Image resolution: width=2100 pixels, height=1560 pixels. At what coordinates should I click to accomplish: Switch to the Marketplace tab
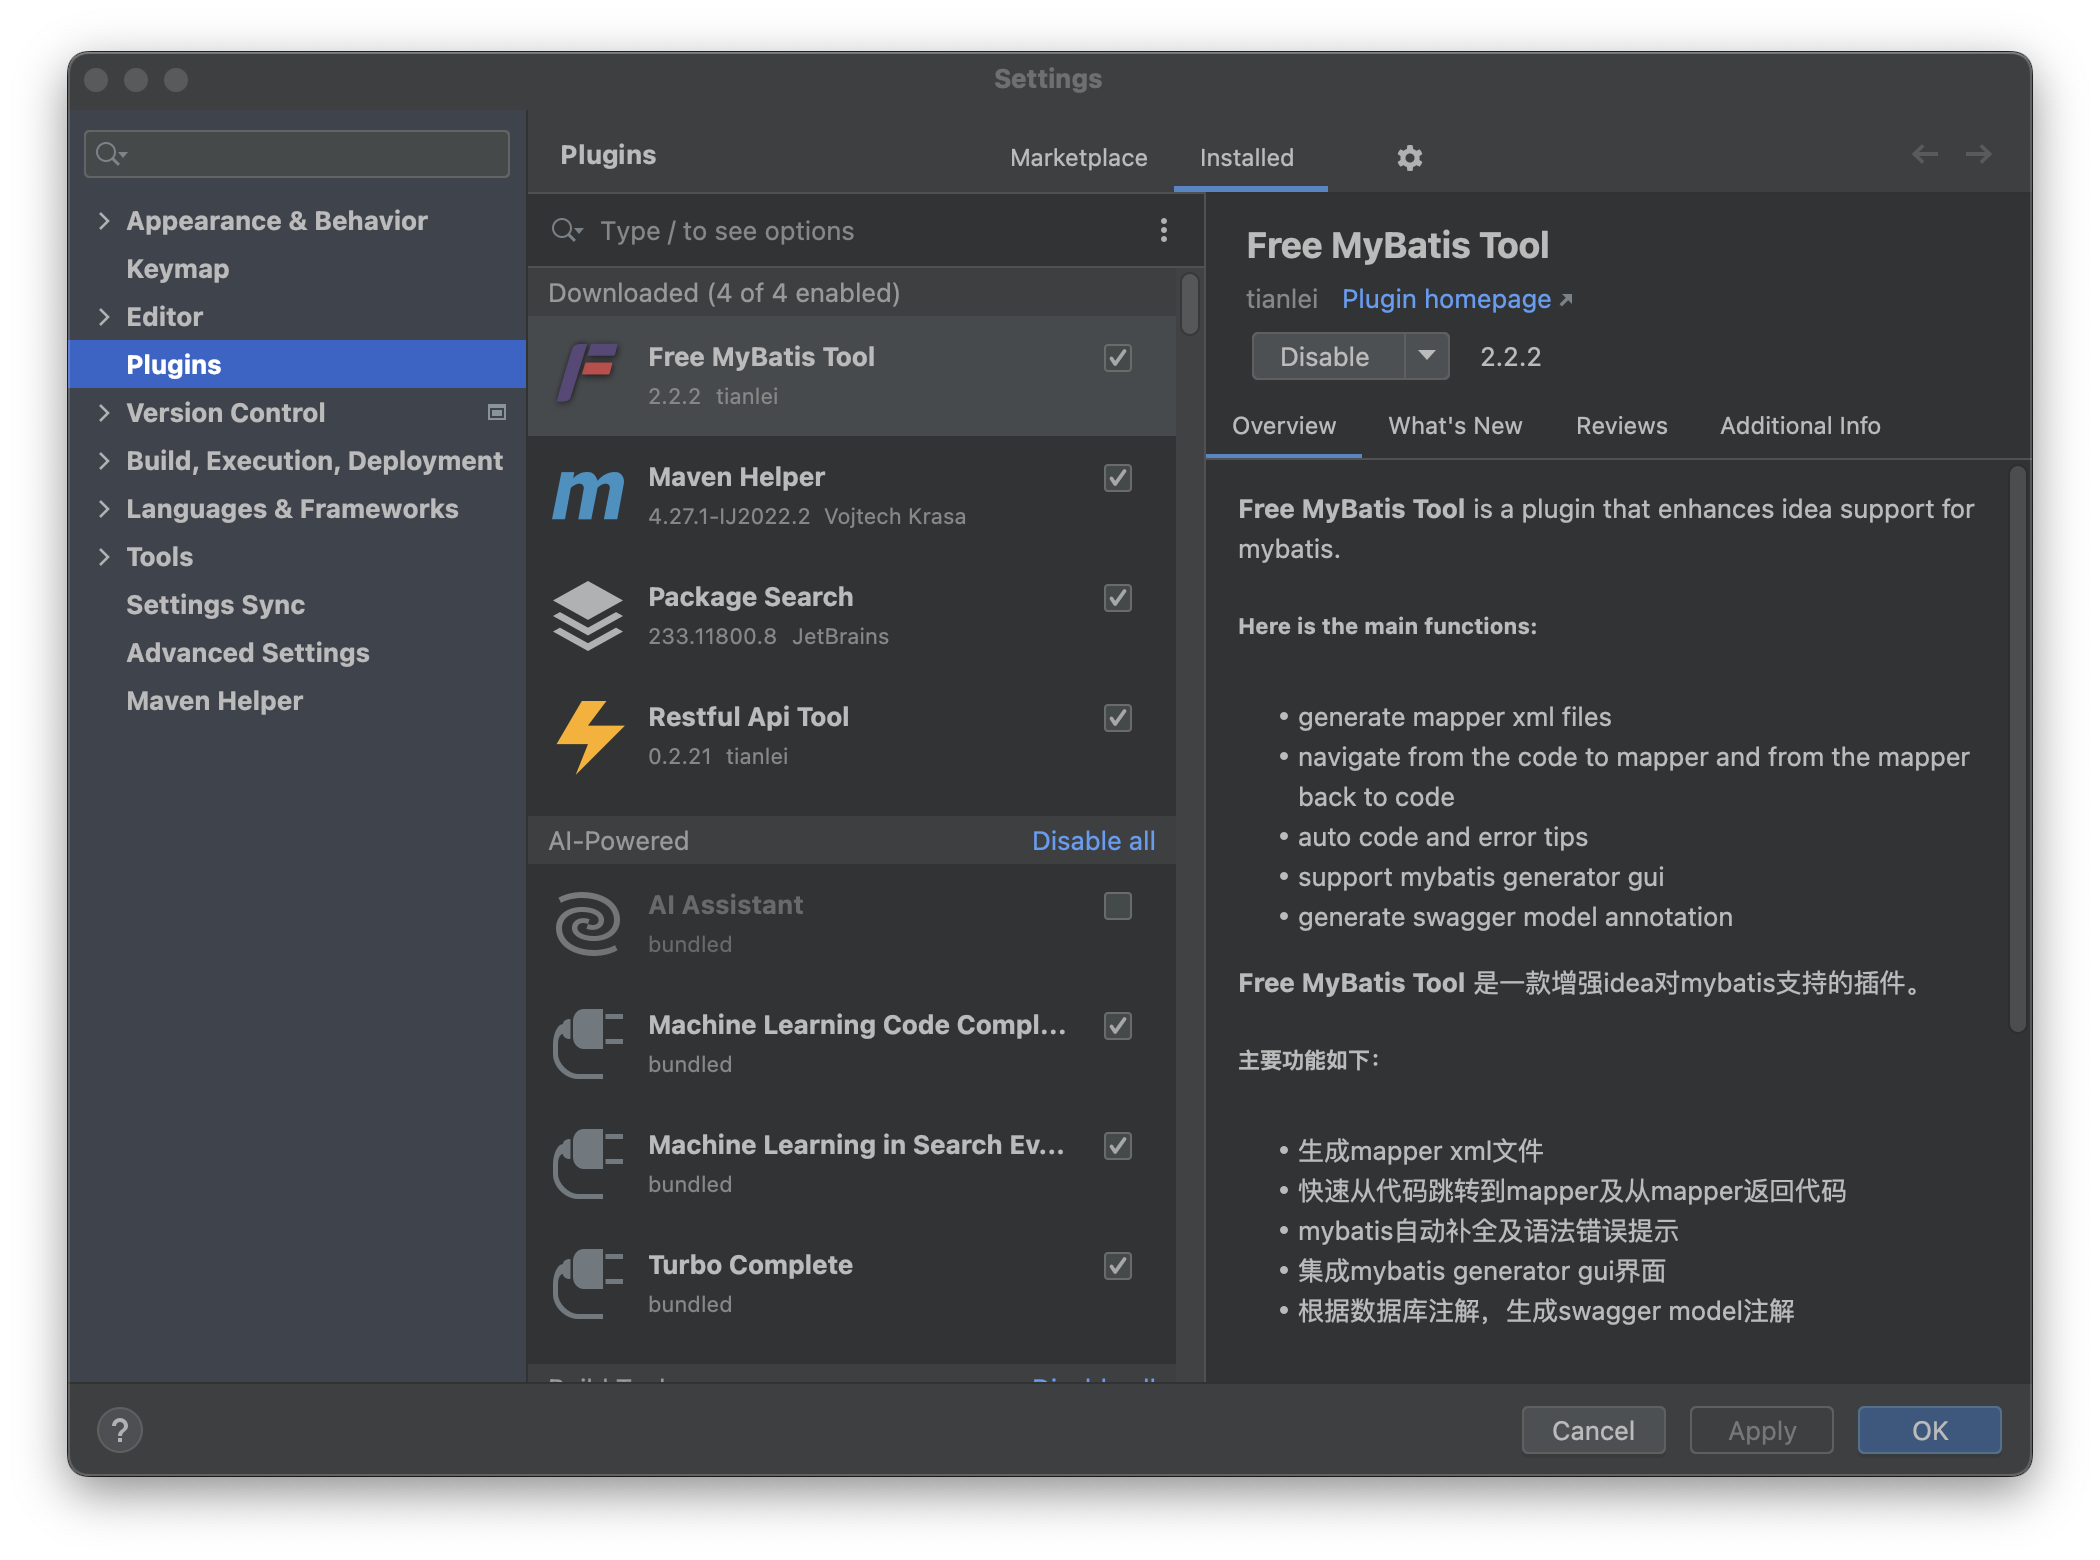tap(1078, 158)
